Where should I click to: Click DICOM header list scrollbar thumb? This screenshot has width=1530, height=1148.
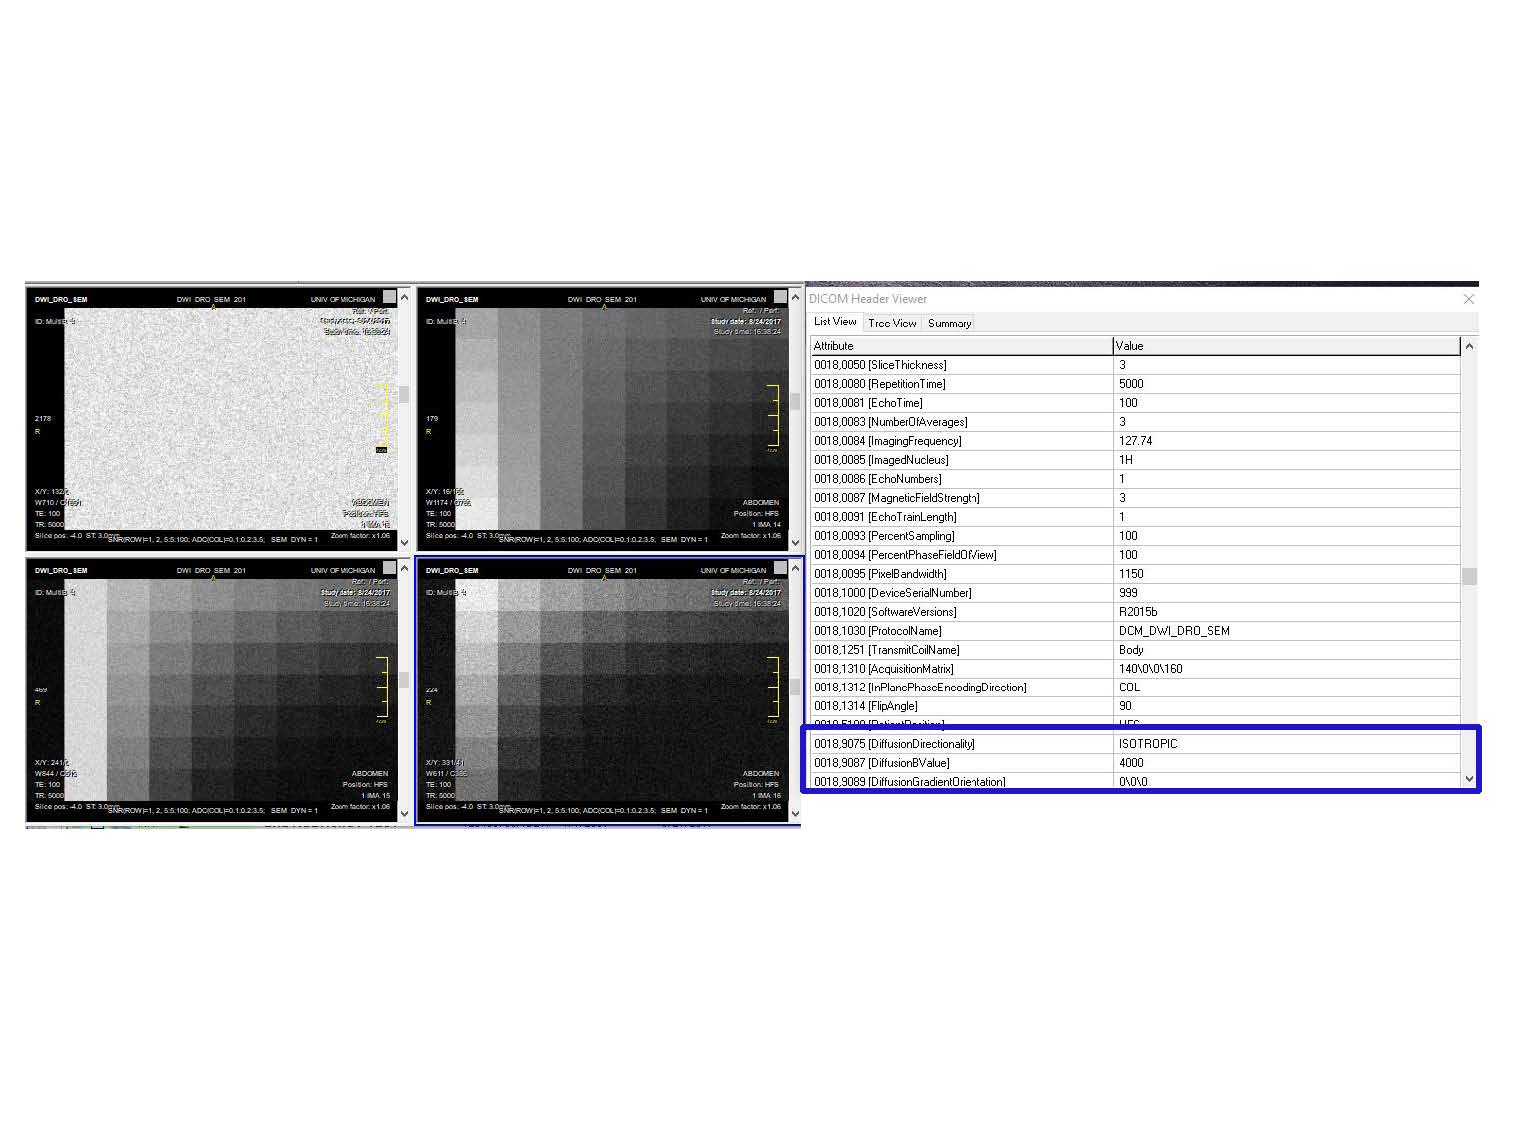[x=1468, y=576]
